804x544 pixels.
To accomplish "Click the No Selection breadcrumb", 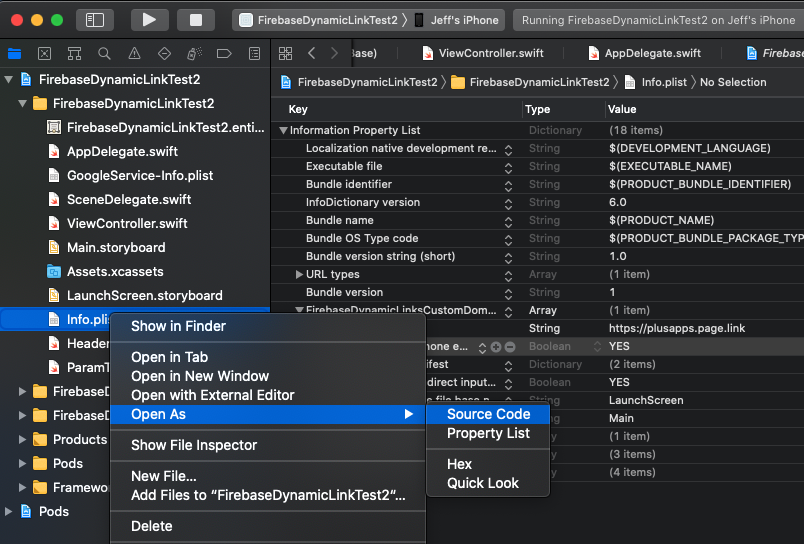I will click(733, 82).
